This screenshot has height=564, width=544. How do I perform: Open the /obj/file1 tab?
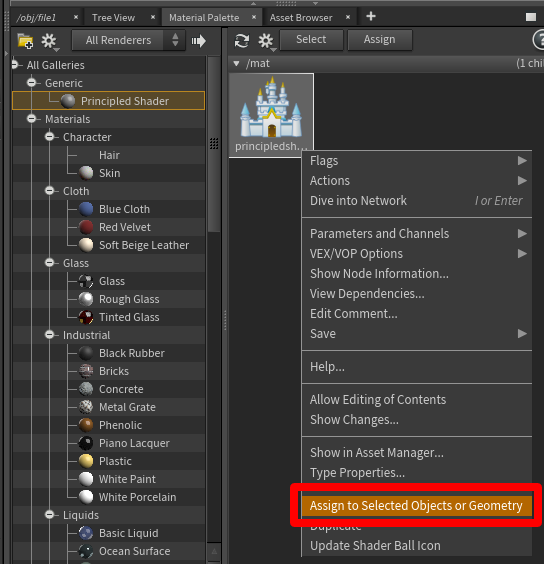36,18
